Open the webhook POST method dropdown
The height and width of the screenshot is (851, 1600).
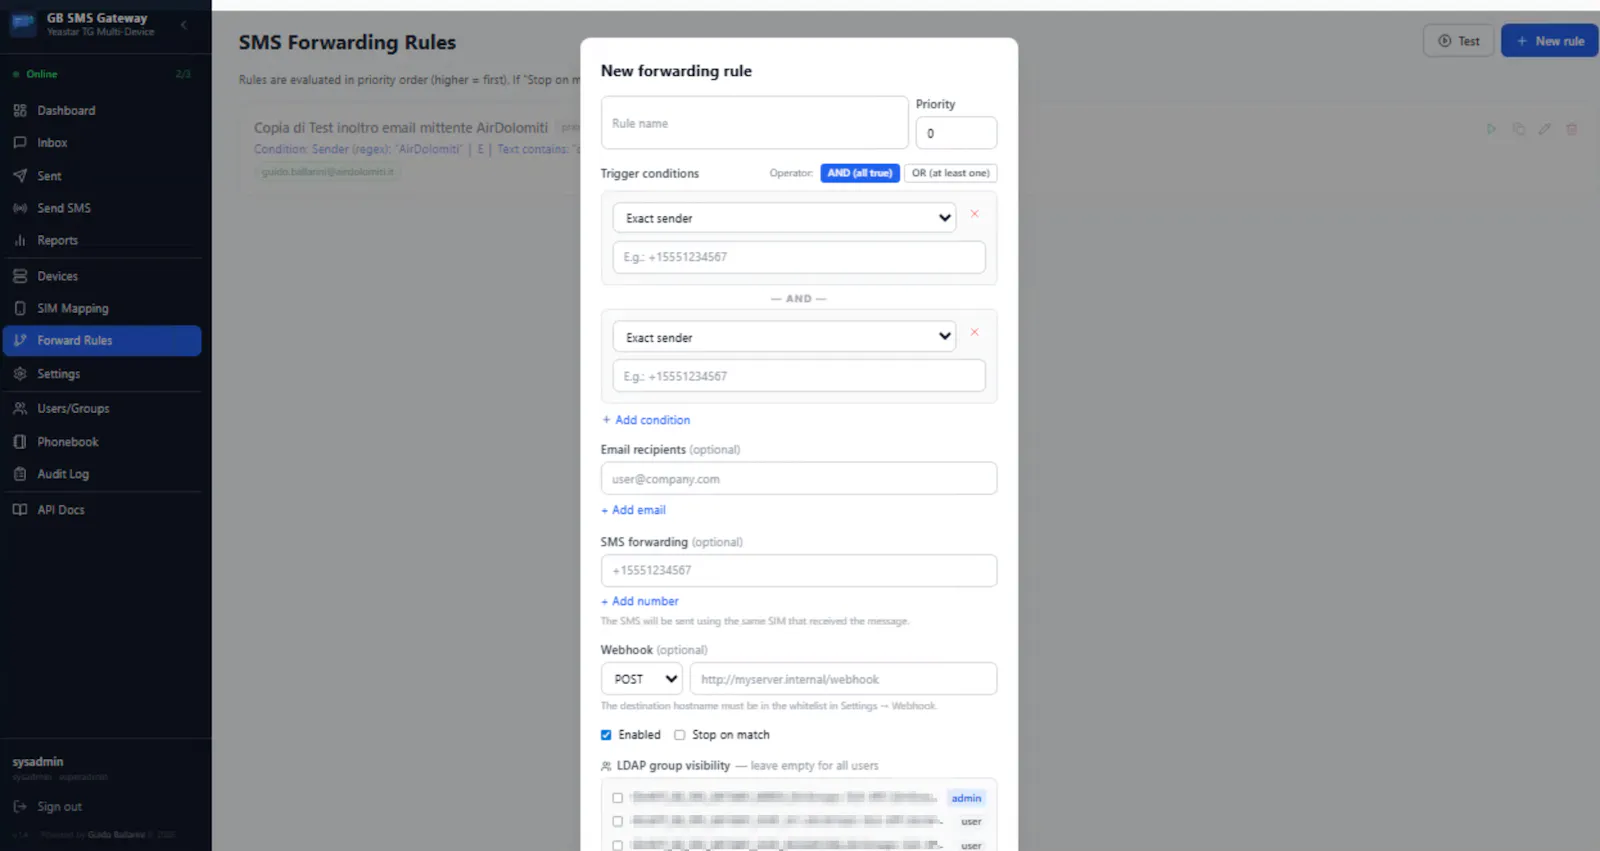click(x=641, y=679)
